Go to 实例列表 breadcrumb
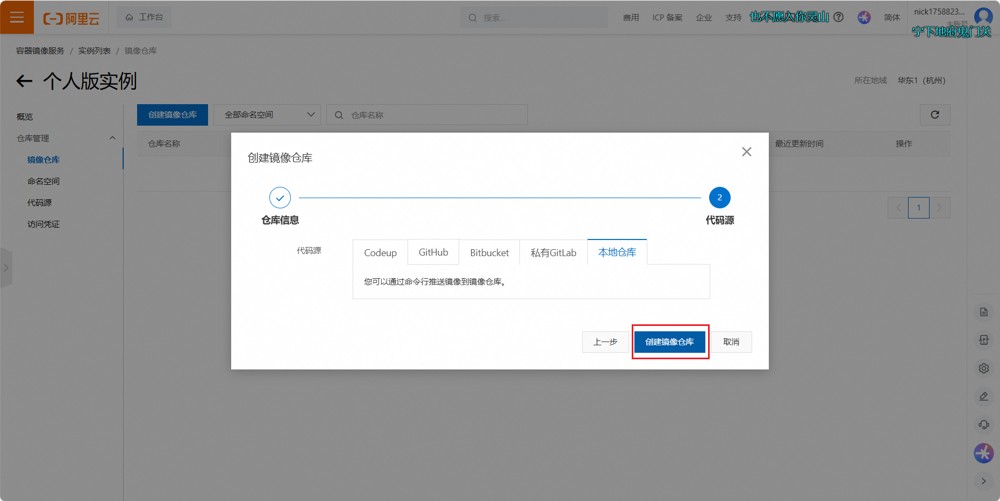 (94, 50)
